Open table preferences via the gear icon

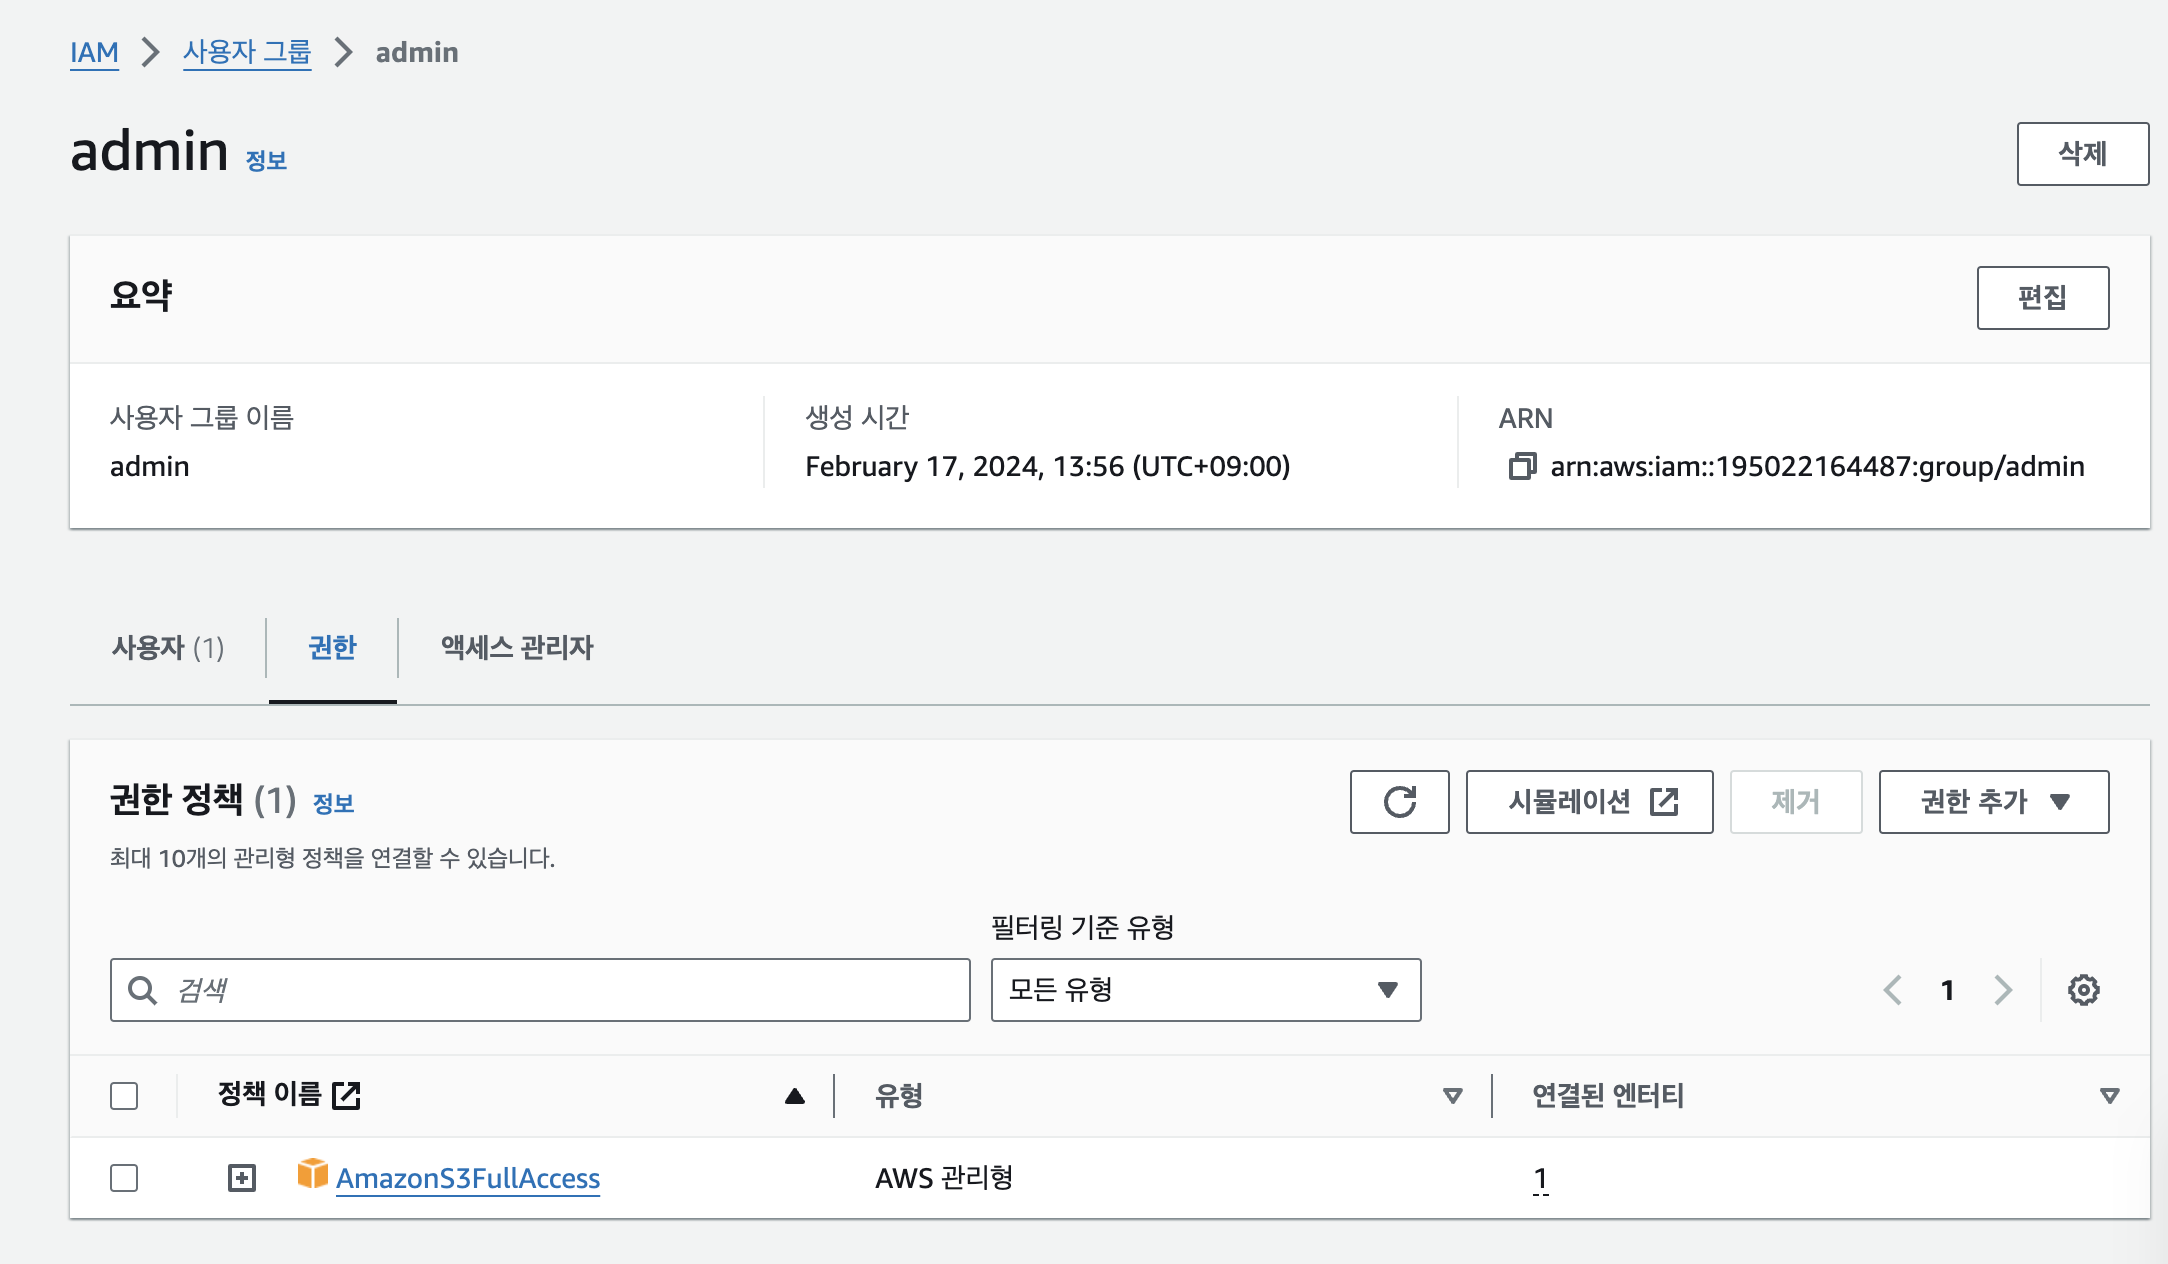2083,990
